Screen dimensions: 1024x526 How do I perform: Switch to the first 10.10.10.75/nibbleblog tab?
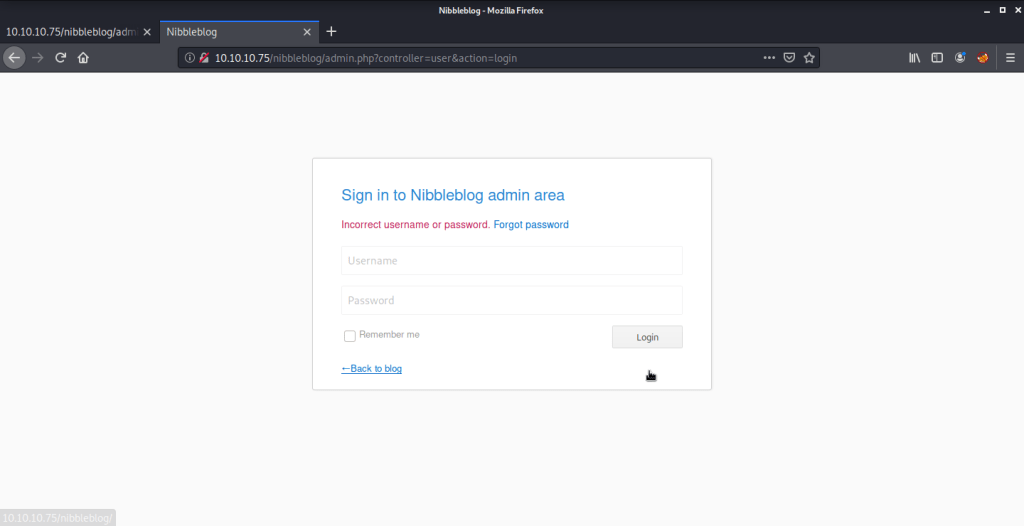click(x=70, y=32)
